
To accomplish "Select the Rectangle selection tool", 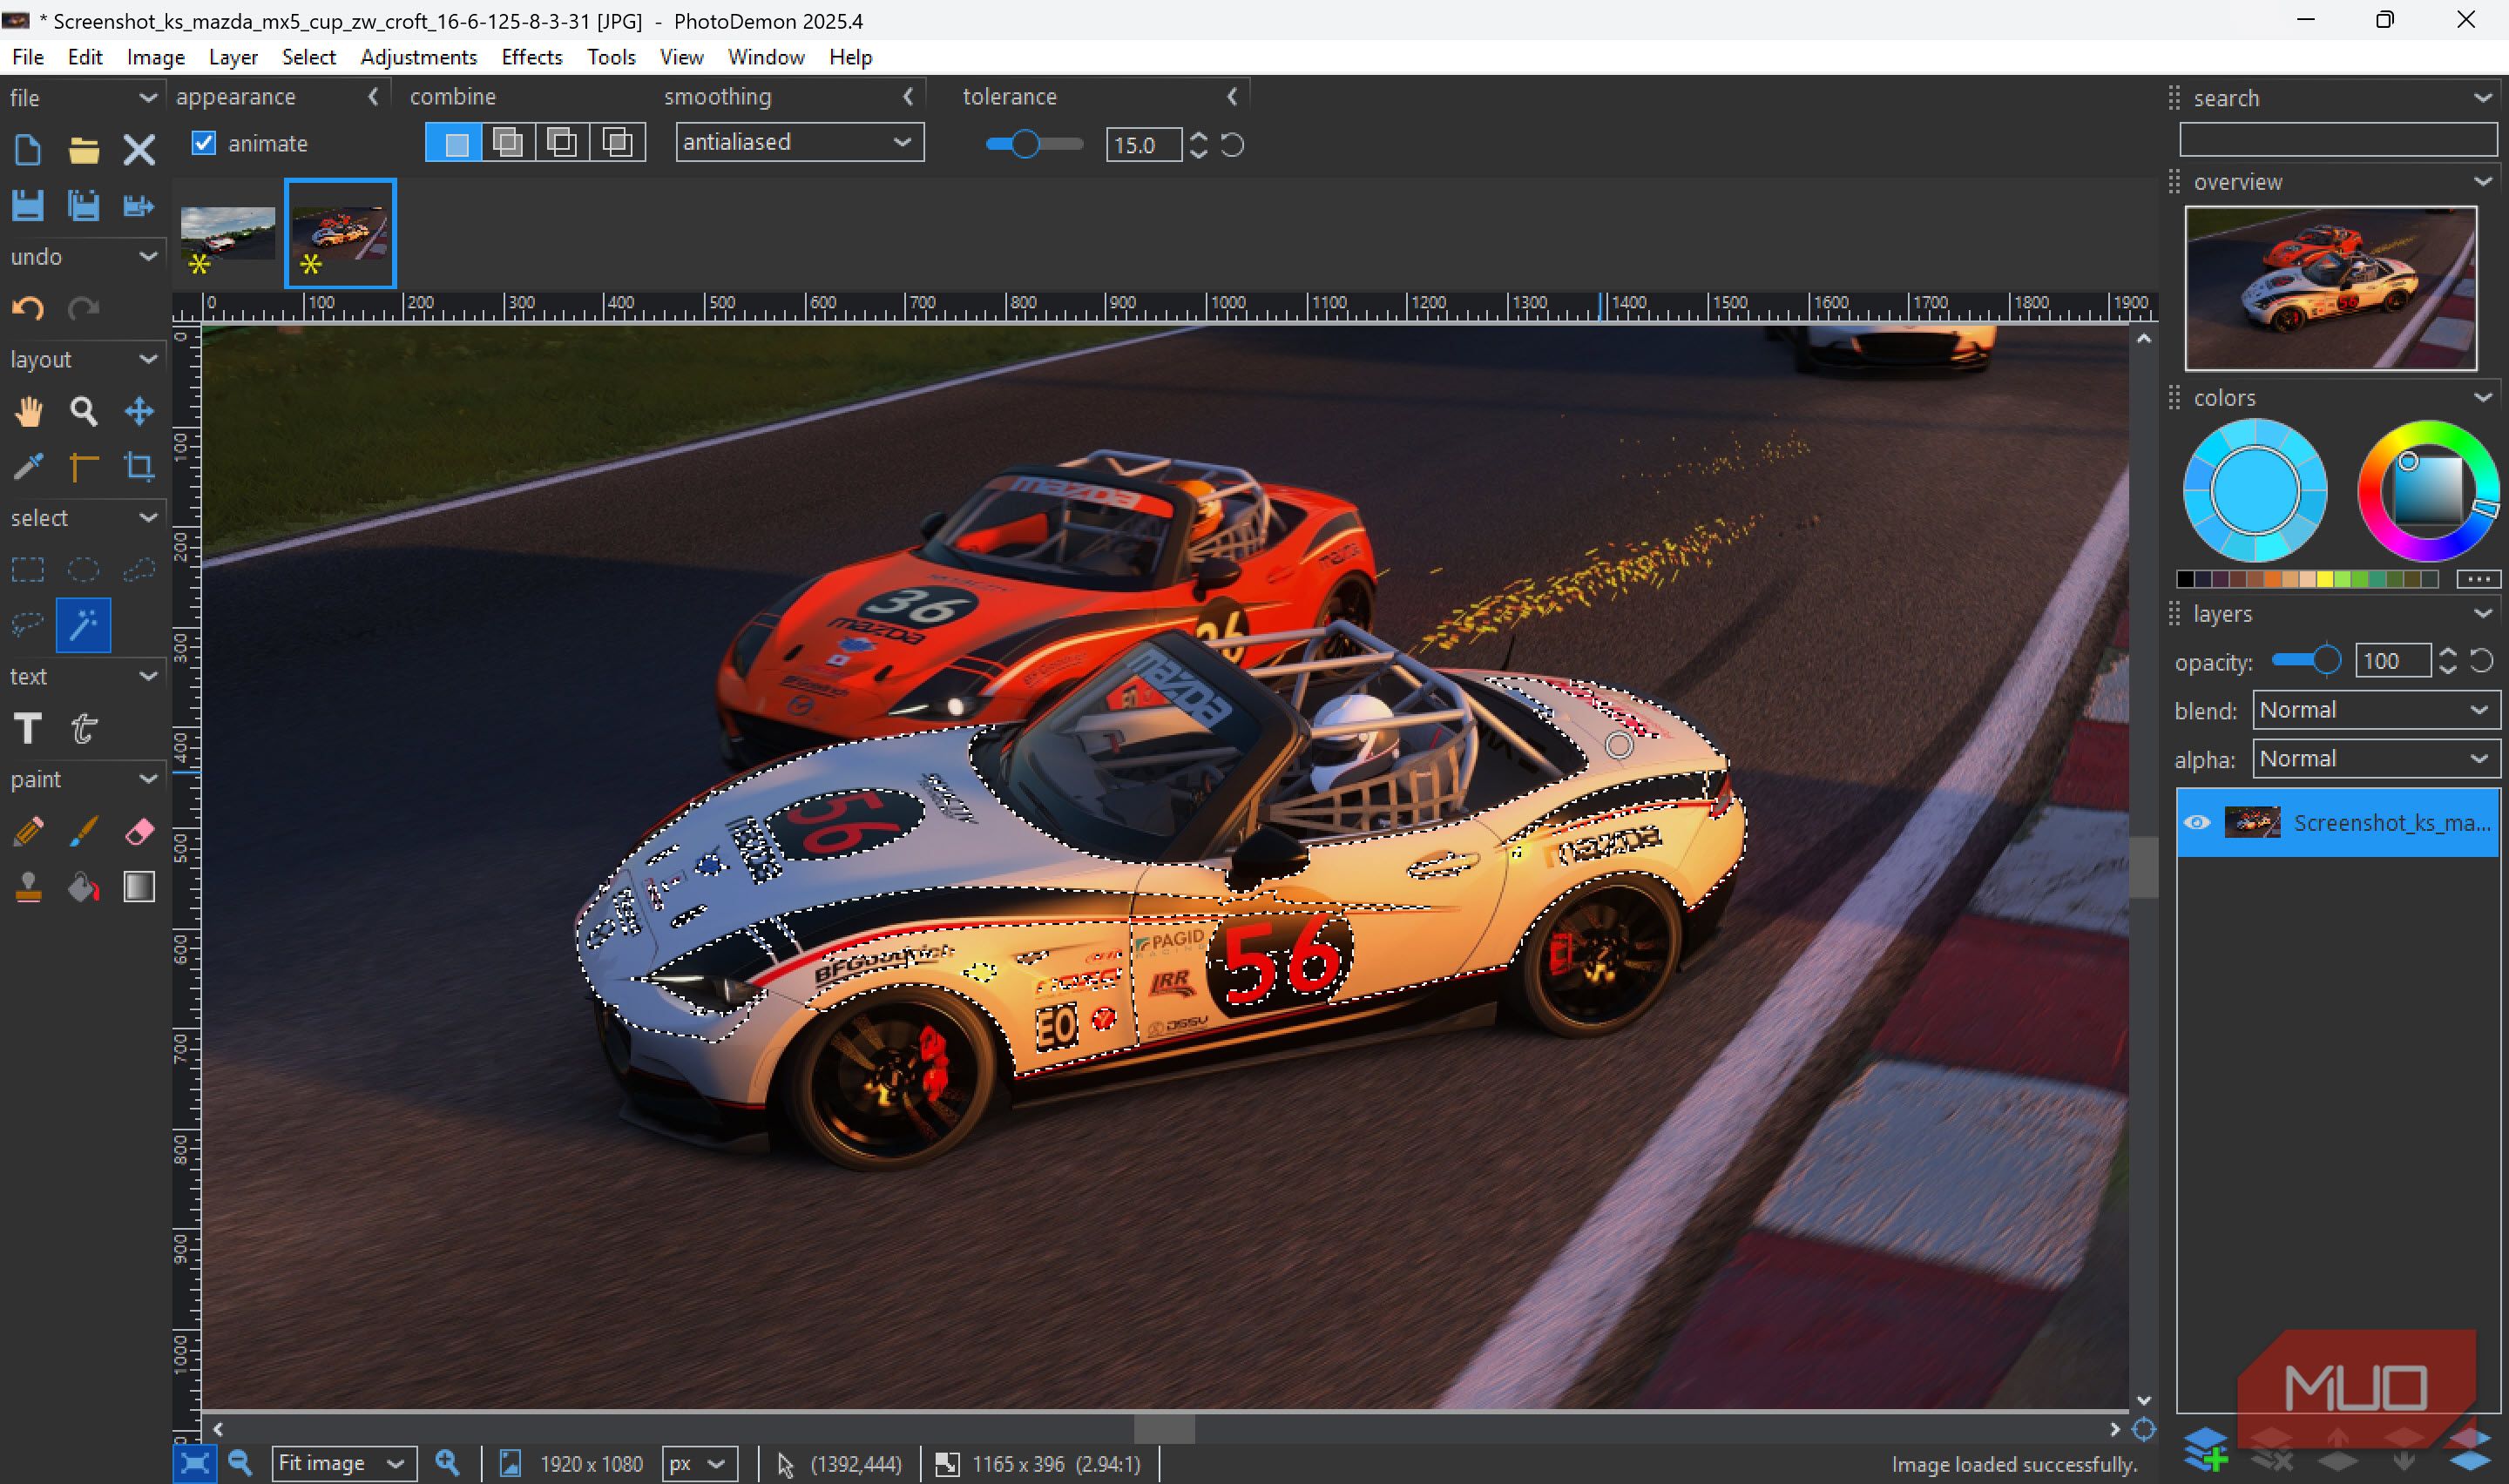I will (x=28, y=569).
